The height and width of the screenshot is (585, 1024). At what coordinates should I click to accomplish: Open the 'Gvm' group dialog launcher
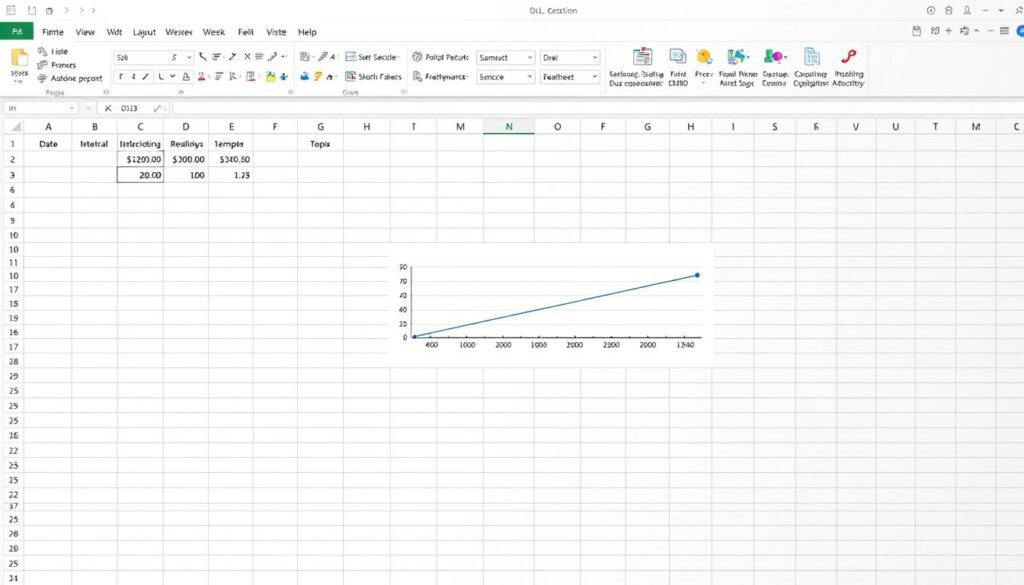[x=404, y=92]
